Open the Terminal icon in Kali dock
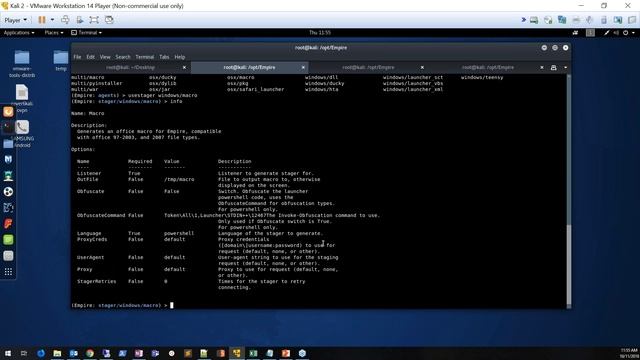 point(8,127)
